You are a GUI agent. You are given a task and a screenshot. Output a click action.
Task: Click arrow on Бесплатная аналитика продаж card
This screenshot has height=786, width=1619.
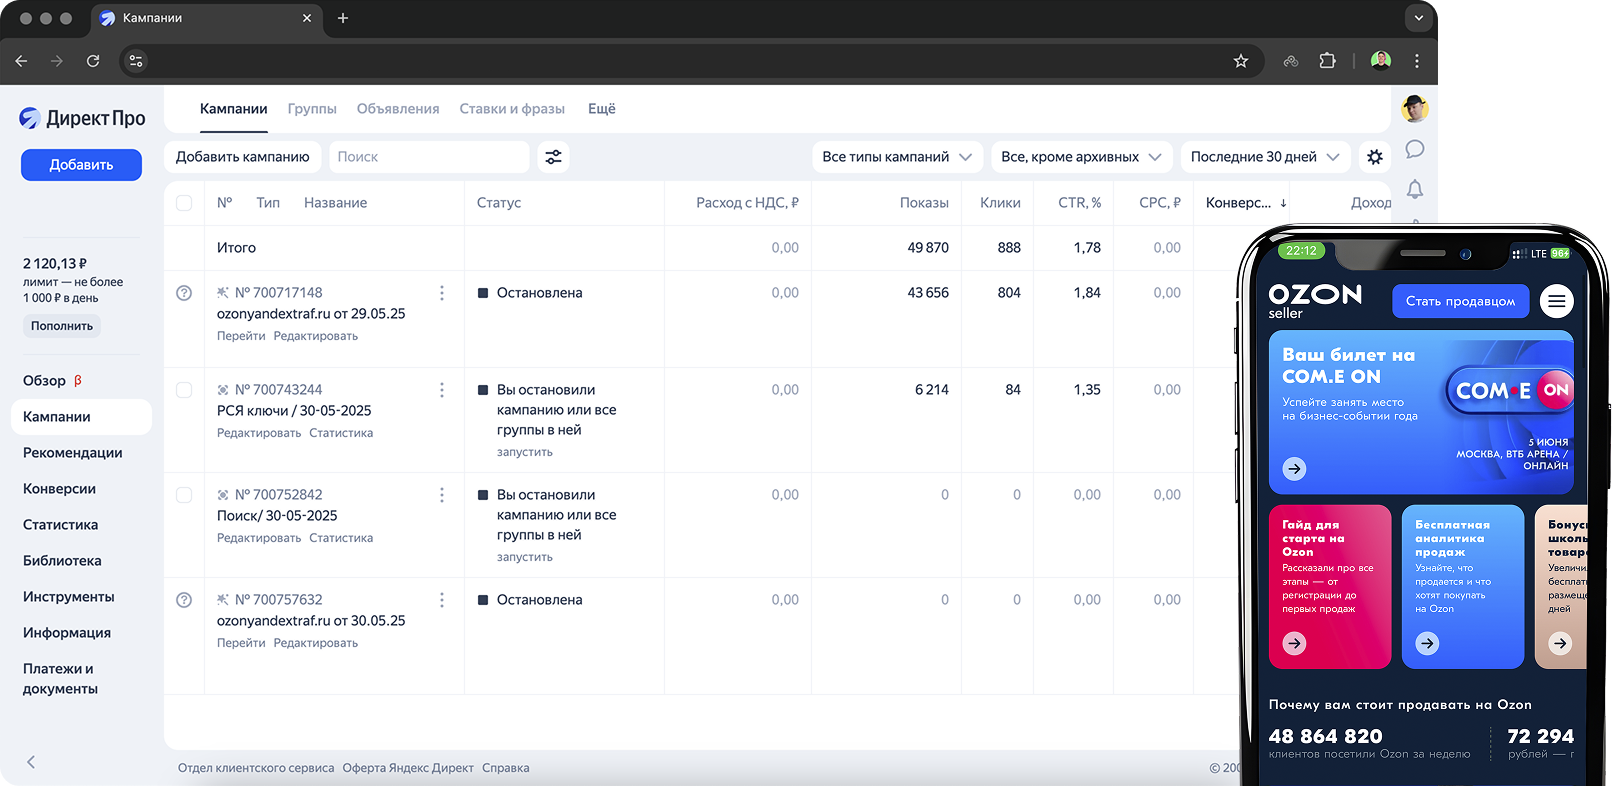1428,644
